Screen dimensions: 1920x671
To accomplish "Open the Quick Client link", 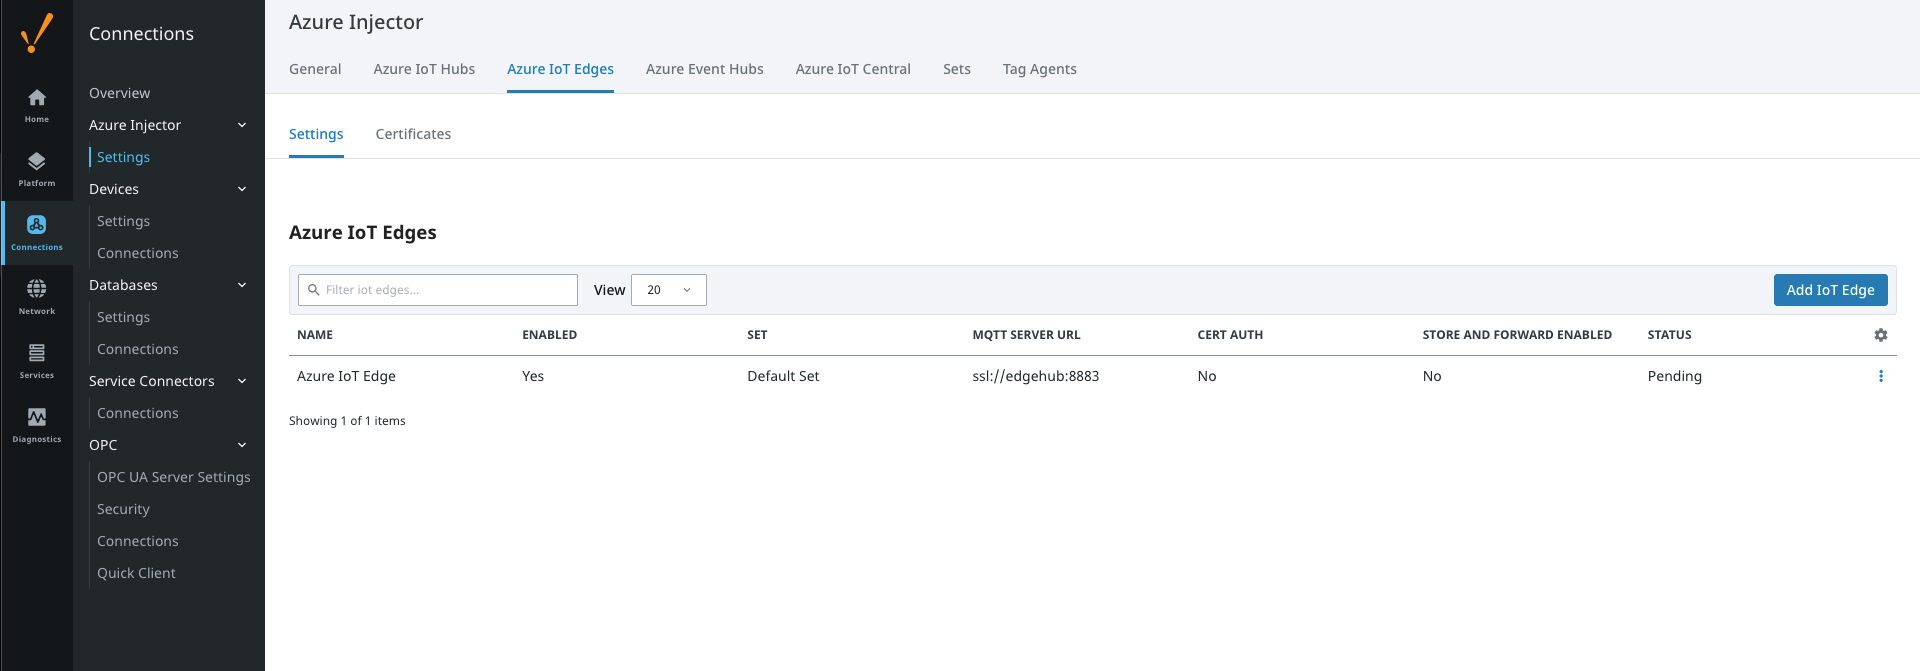I will pos(136,573).
